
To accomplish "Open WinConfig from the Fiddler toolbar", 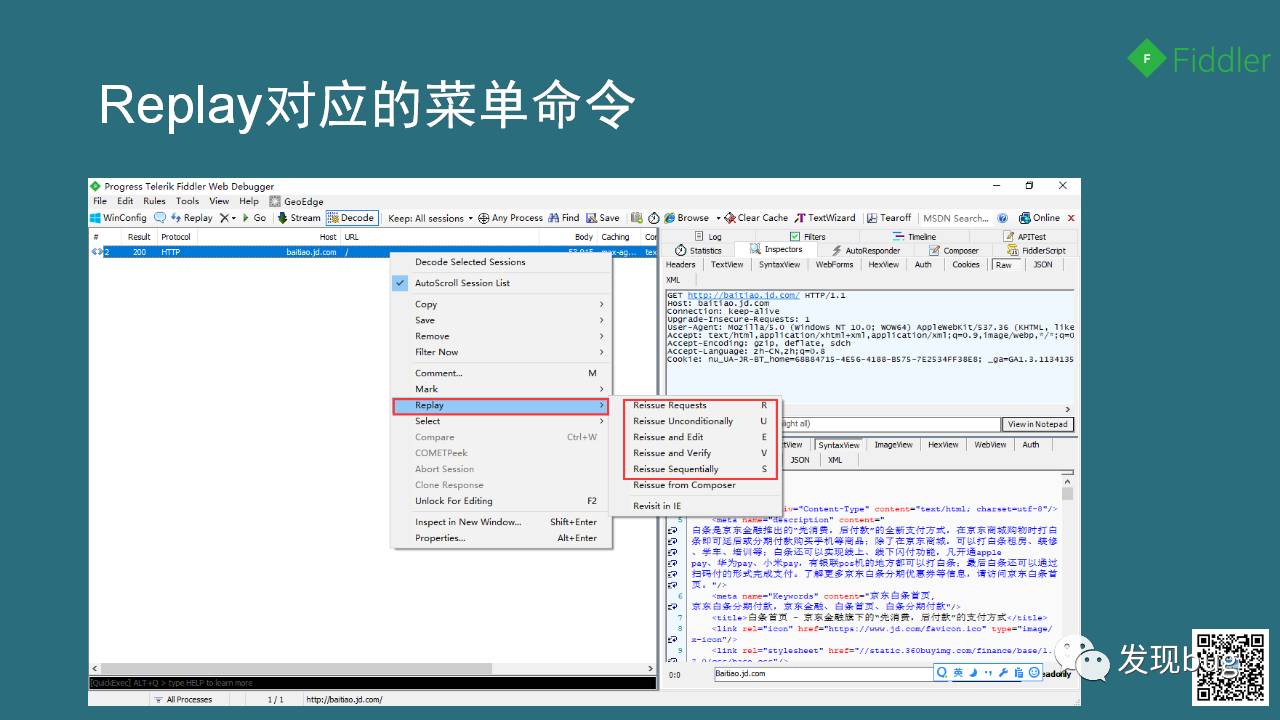I will (118, 217).
